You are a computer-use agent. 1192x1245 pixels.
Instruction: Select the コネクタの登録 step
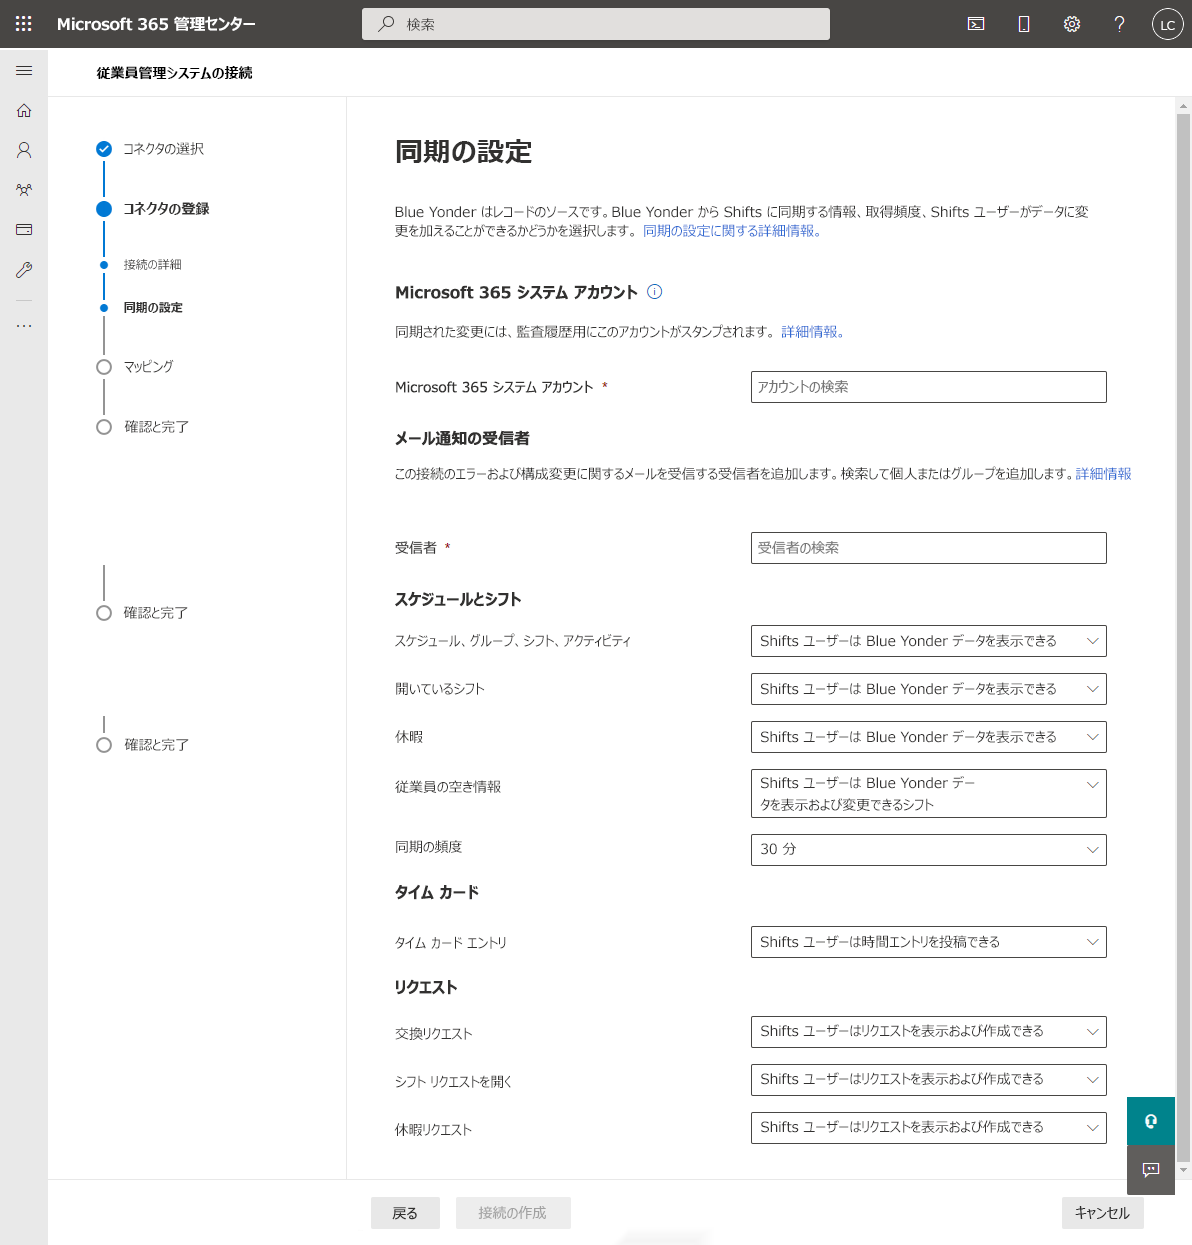pos(153,209)
